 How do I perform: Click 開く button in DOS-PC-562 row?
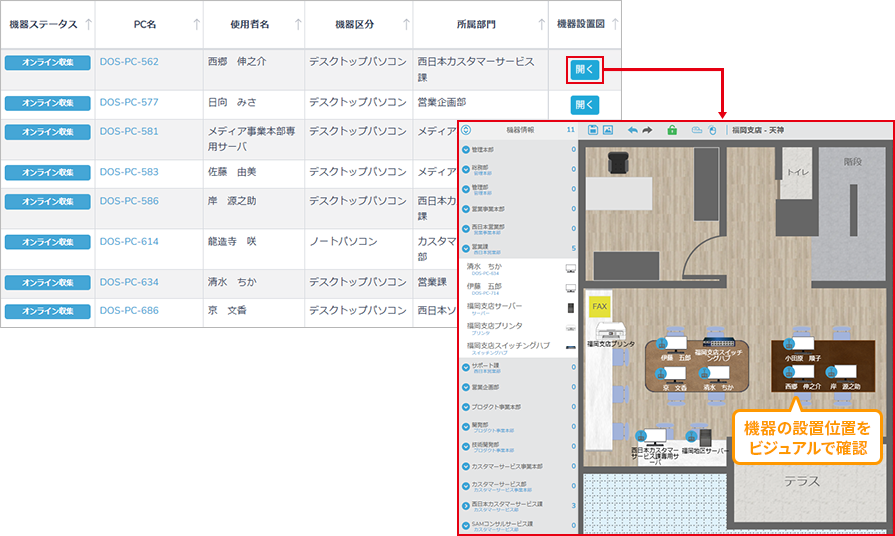pyautogui.click(x=584, y=70)
